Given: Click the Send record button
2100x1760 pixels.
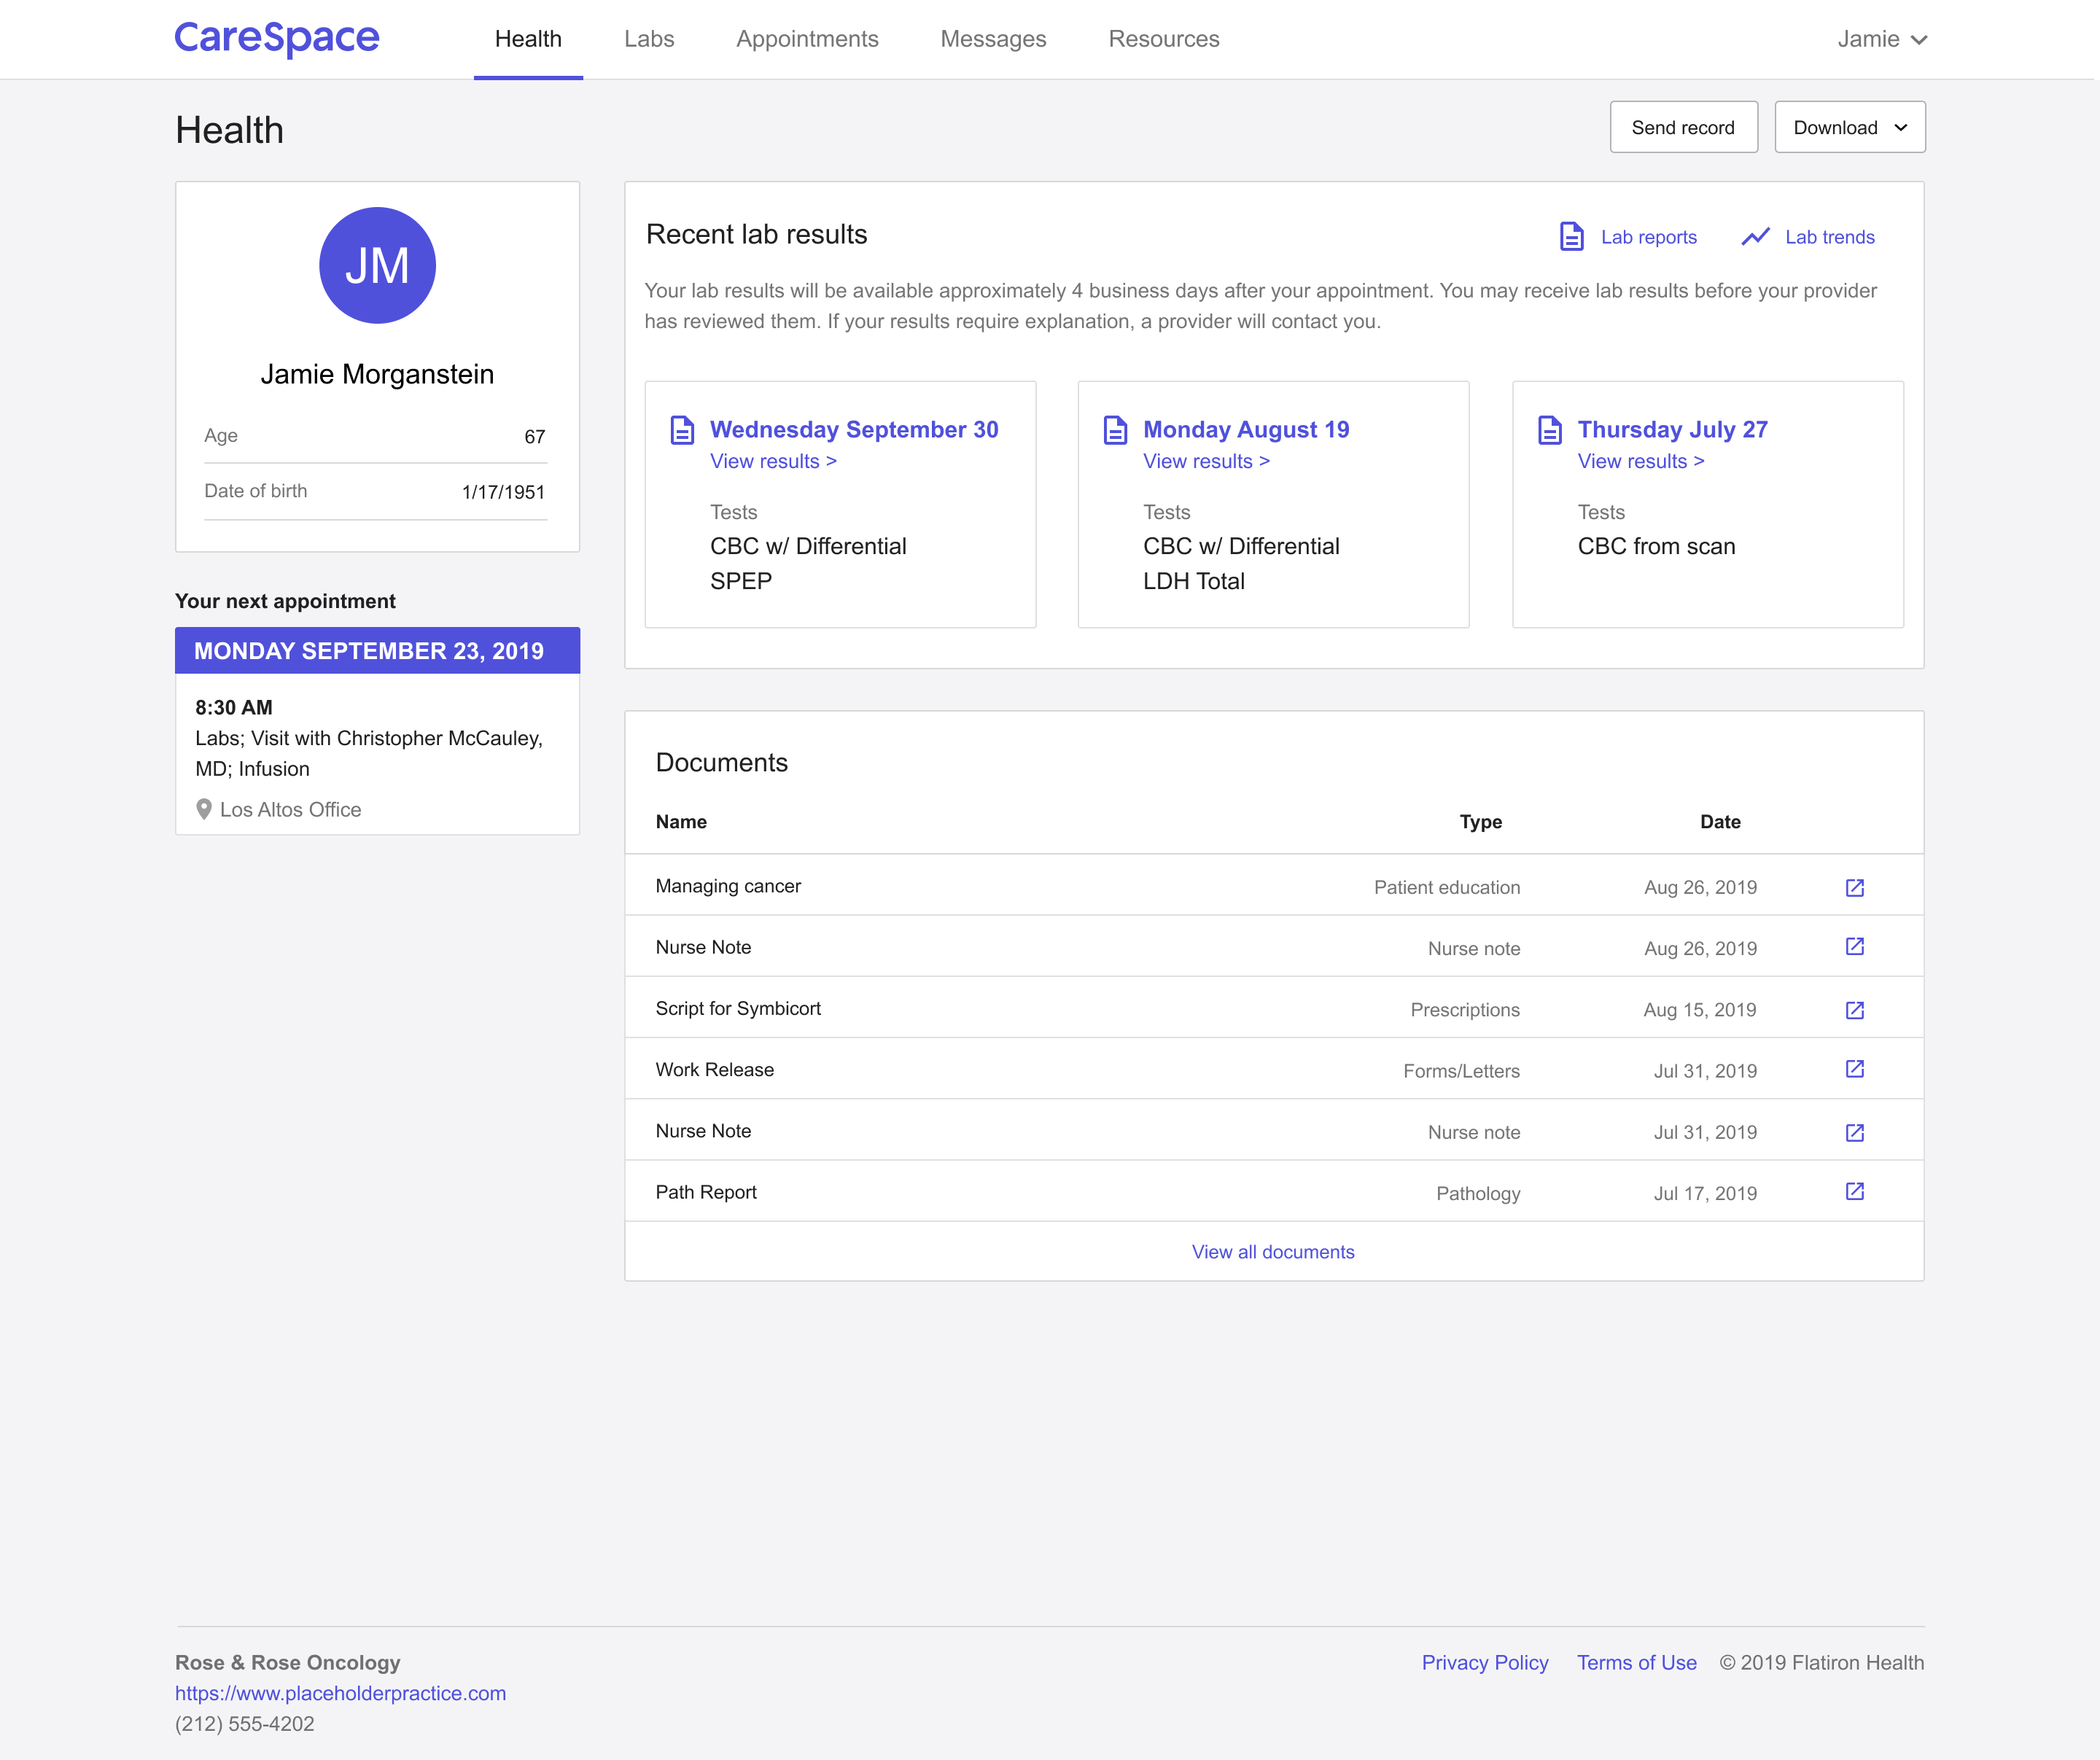Looking at the screenshot, I should (1683, 127).
